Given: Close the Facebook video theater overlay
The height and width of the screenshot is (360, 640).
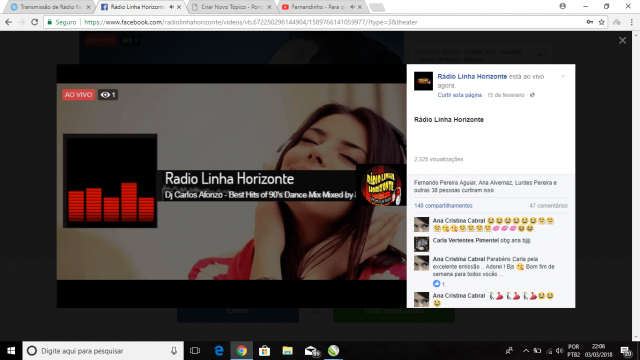Looking at the screenshot, I should tap(622, 40).
